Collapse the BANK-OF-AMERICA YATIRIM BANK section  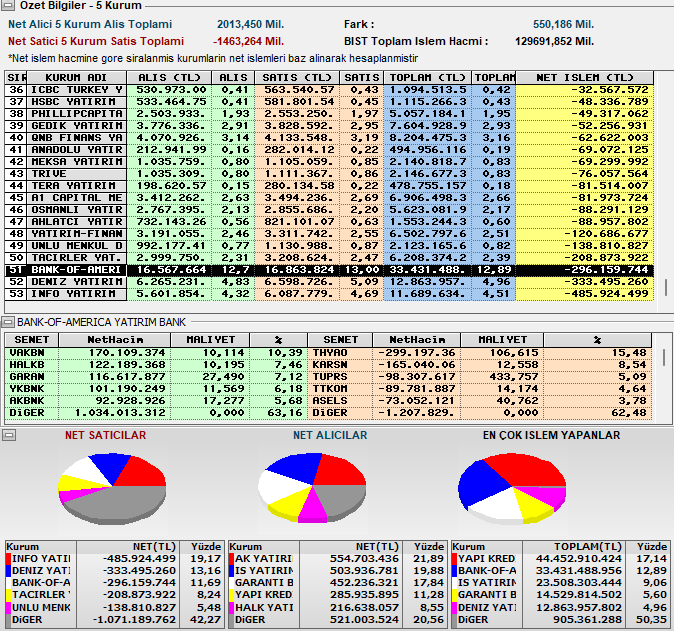tap(8, 322)
